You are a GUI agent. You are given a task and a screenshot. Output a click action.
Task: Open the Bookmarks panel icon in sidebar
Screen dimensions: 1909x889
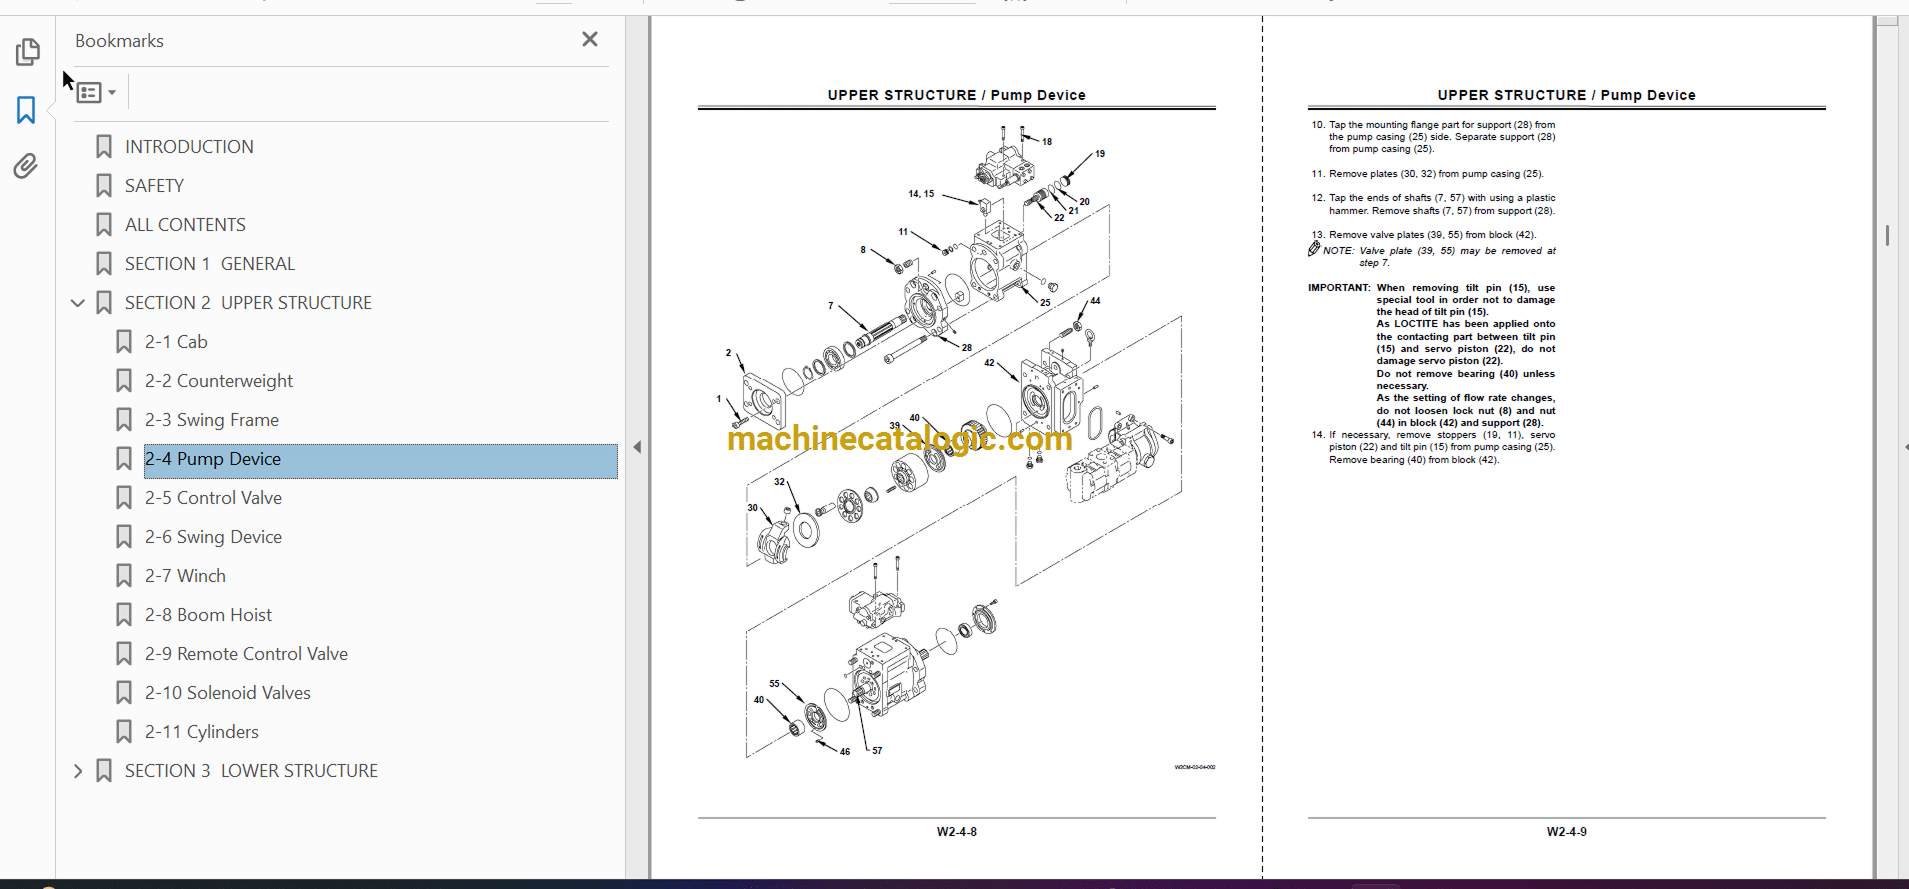27,109
